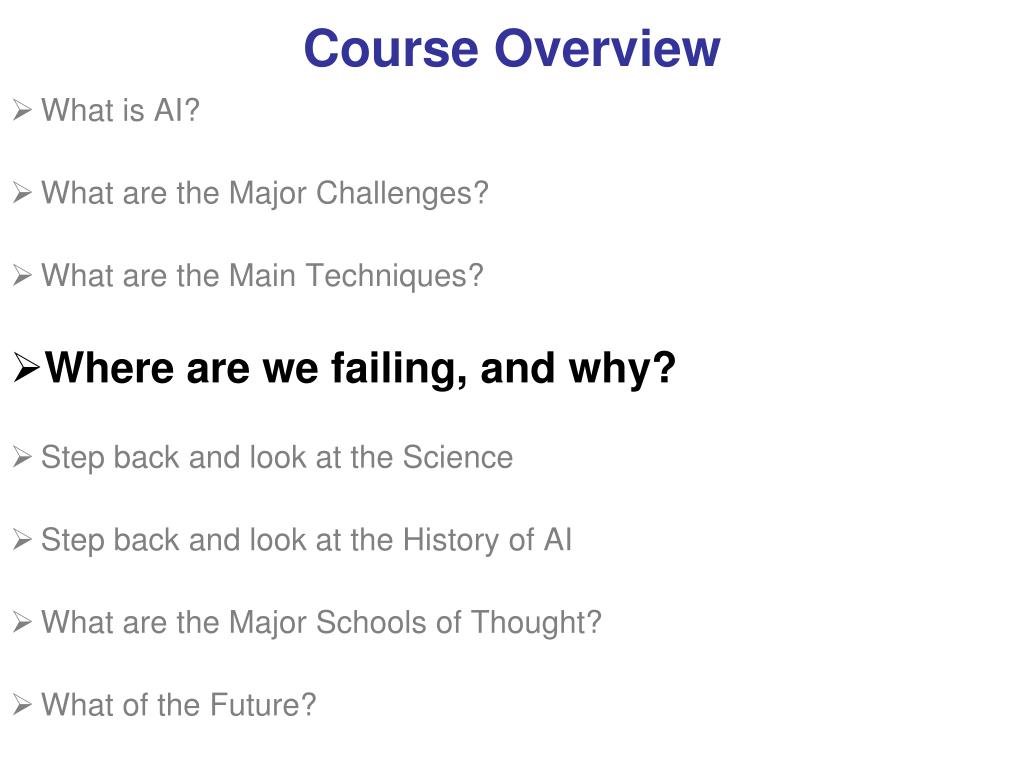Select the bold Where are we failing line
Screen dimensions: 1024x768
[360, 369]
